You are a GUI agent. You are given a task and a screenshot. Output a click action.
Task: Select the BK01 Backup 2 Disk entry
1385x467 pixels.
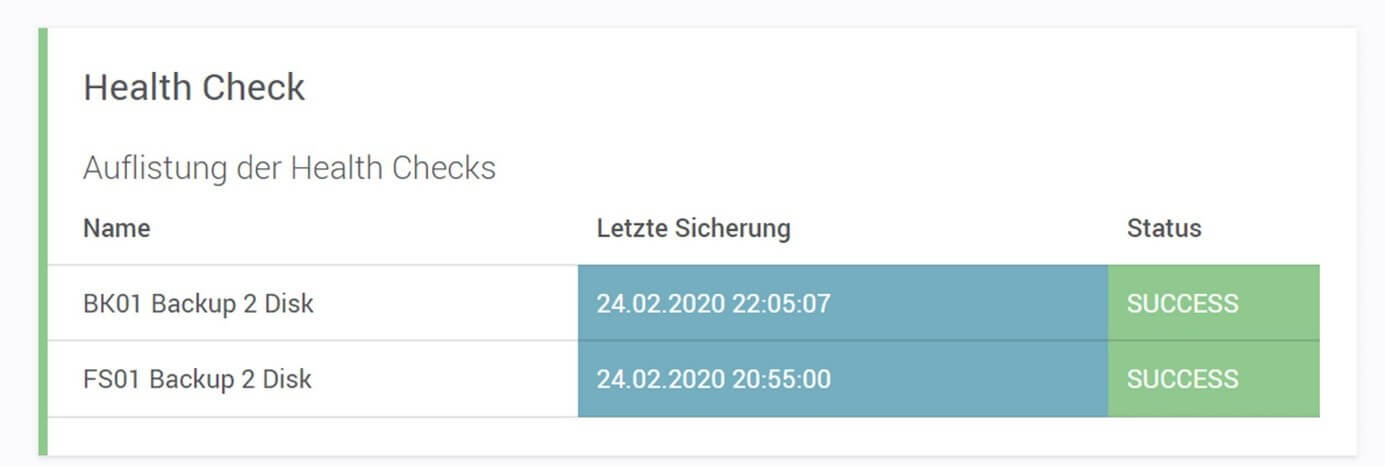(198, 303)
